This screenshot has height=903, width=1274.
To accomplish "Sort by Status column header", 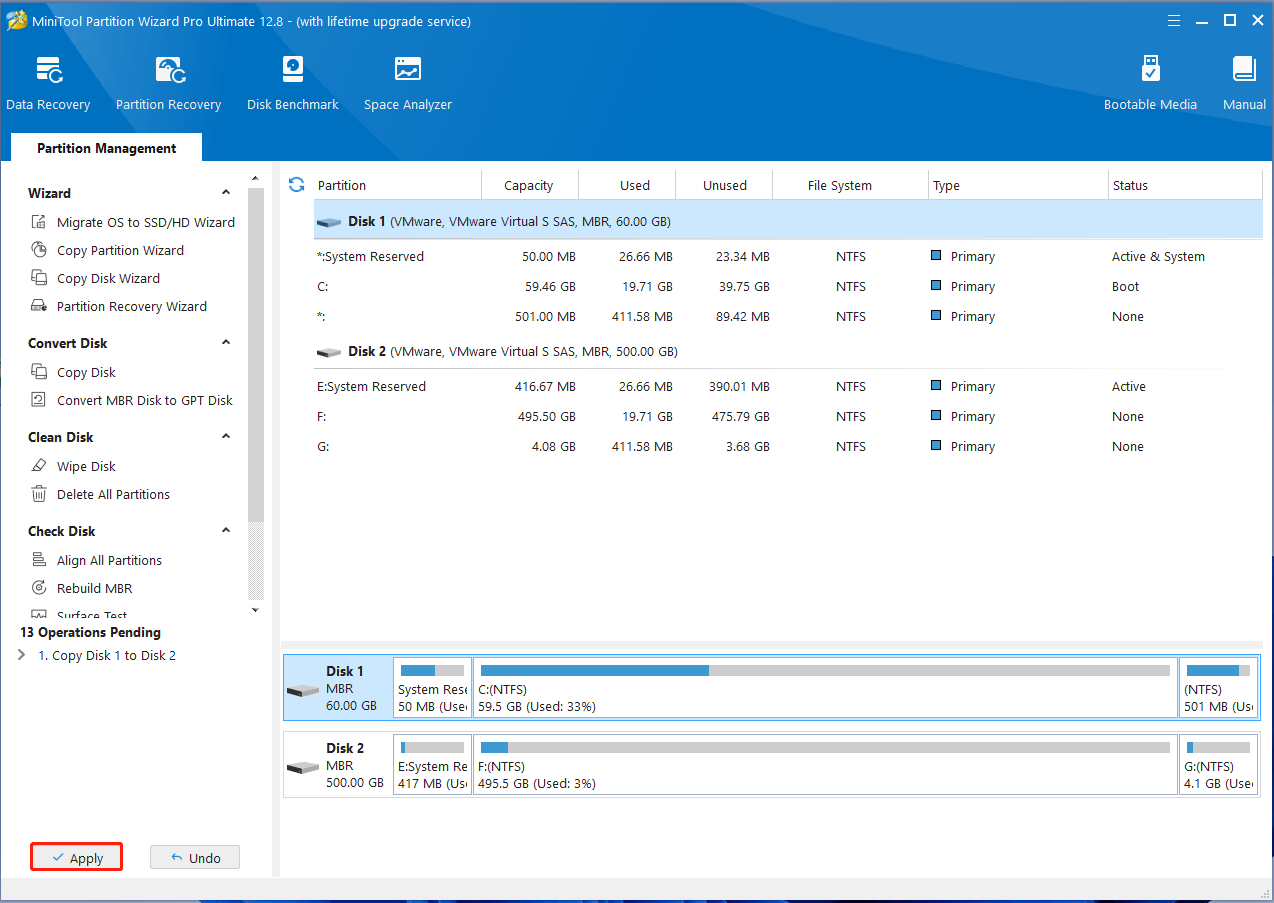I will [1184, 185].
